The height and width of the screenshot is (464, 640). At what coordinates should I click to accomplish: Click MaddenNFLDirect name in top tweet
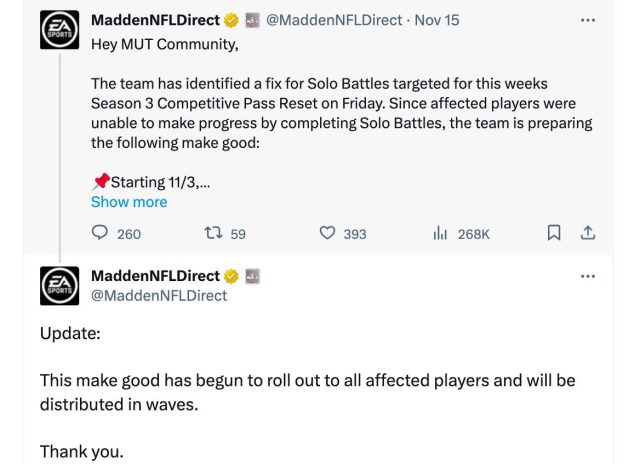[155, 19]
